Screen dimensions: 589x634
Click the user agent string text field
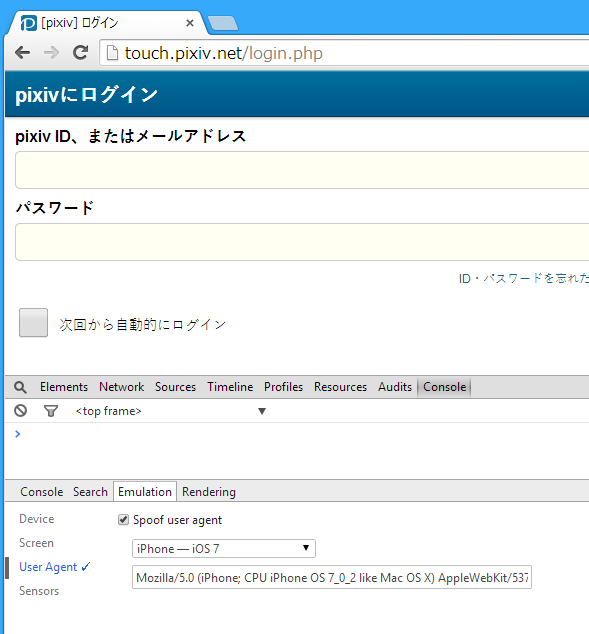click(331, 577)
